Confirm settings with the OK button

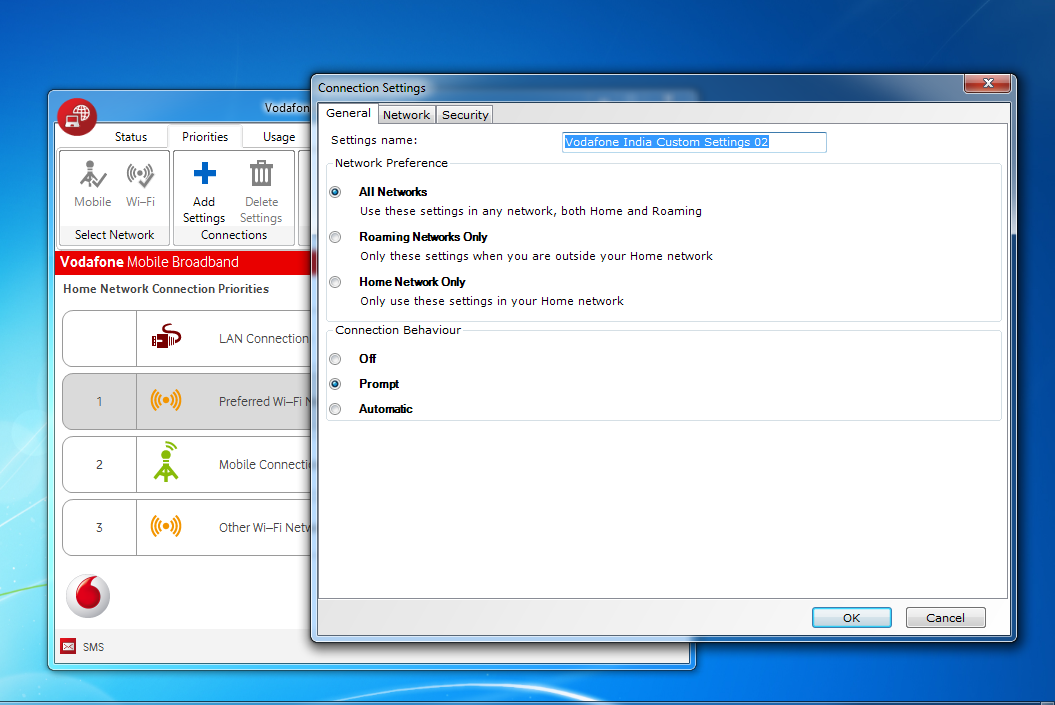click(x=852, y=618)
